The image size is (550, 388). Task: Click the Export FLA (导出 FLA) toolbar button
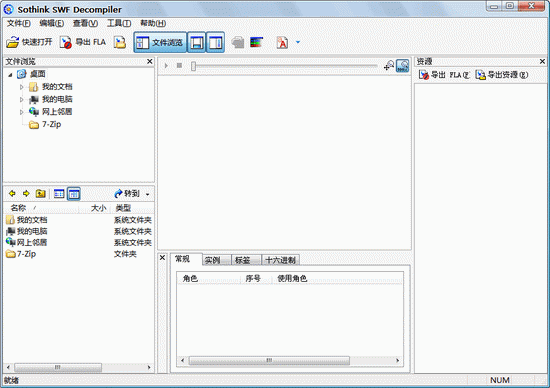(82, 42)
